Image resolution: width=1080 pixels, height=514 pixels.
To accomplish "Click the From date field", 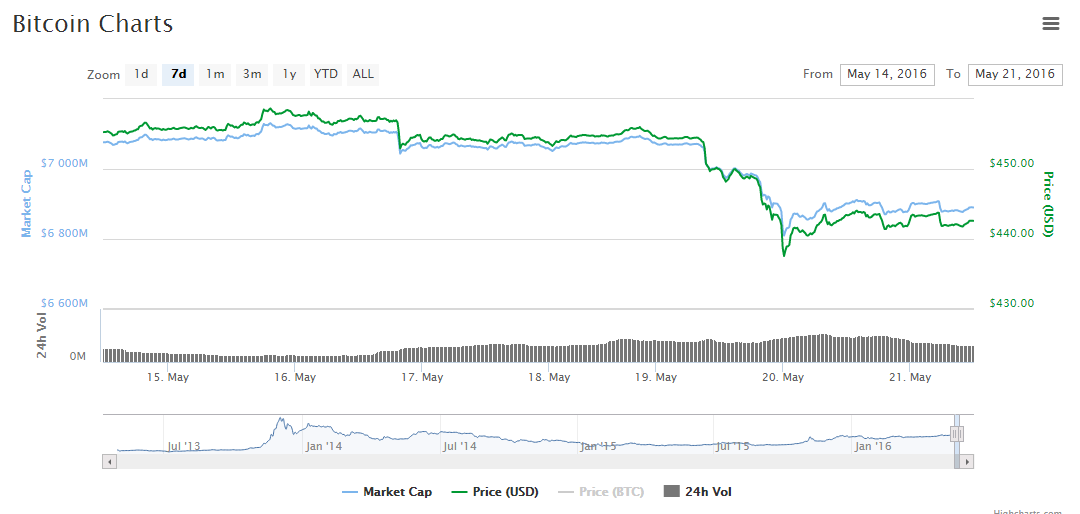I will click(x=887, y=74).
